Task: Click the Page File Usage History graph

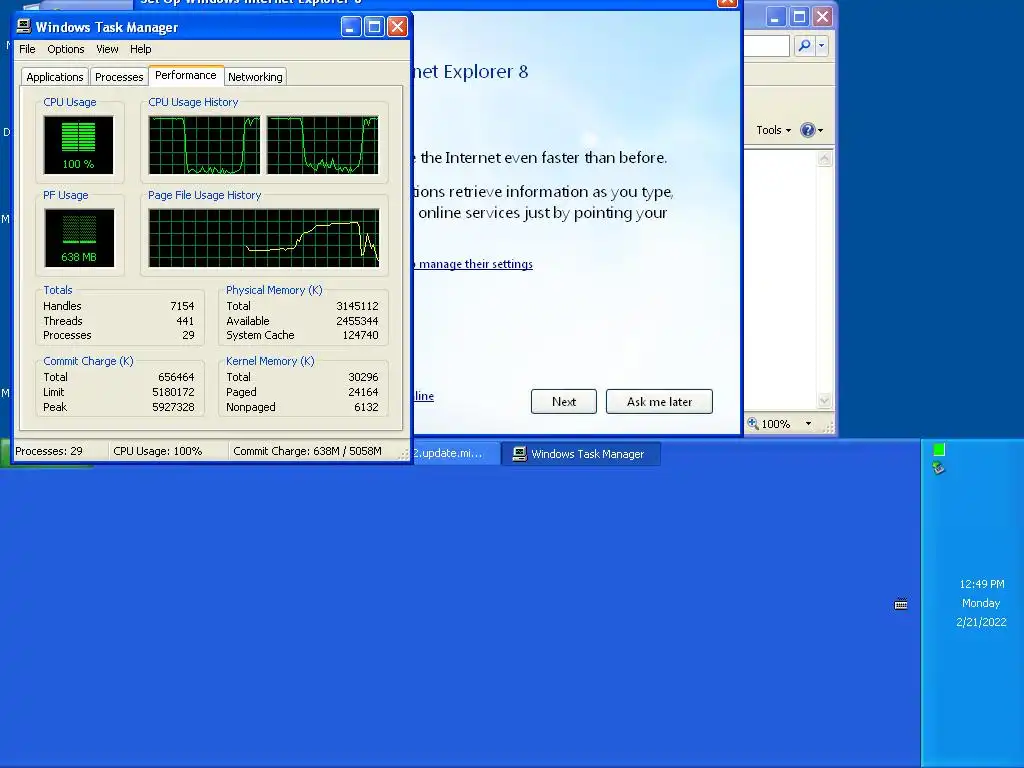Action: pyautogui.click(x=264, y=238)
